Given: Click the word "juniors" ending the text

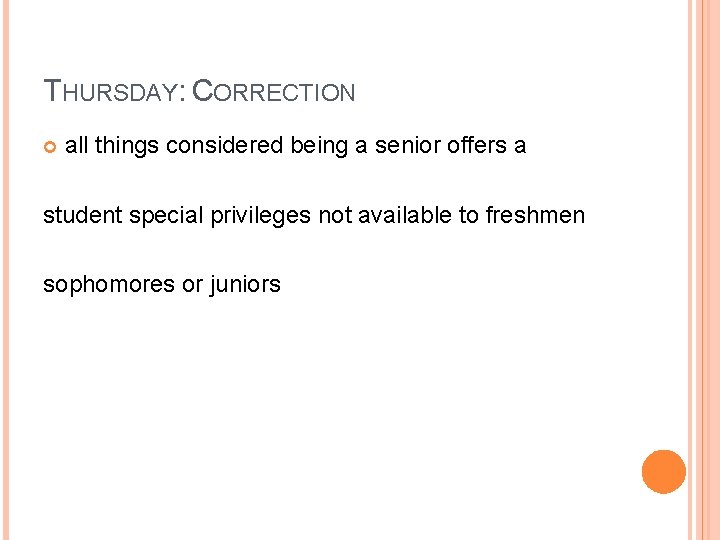Looking at the screenshot, I should (245, 284).
